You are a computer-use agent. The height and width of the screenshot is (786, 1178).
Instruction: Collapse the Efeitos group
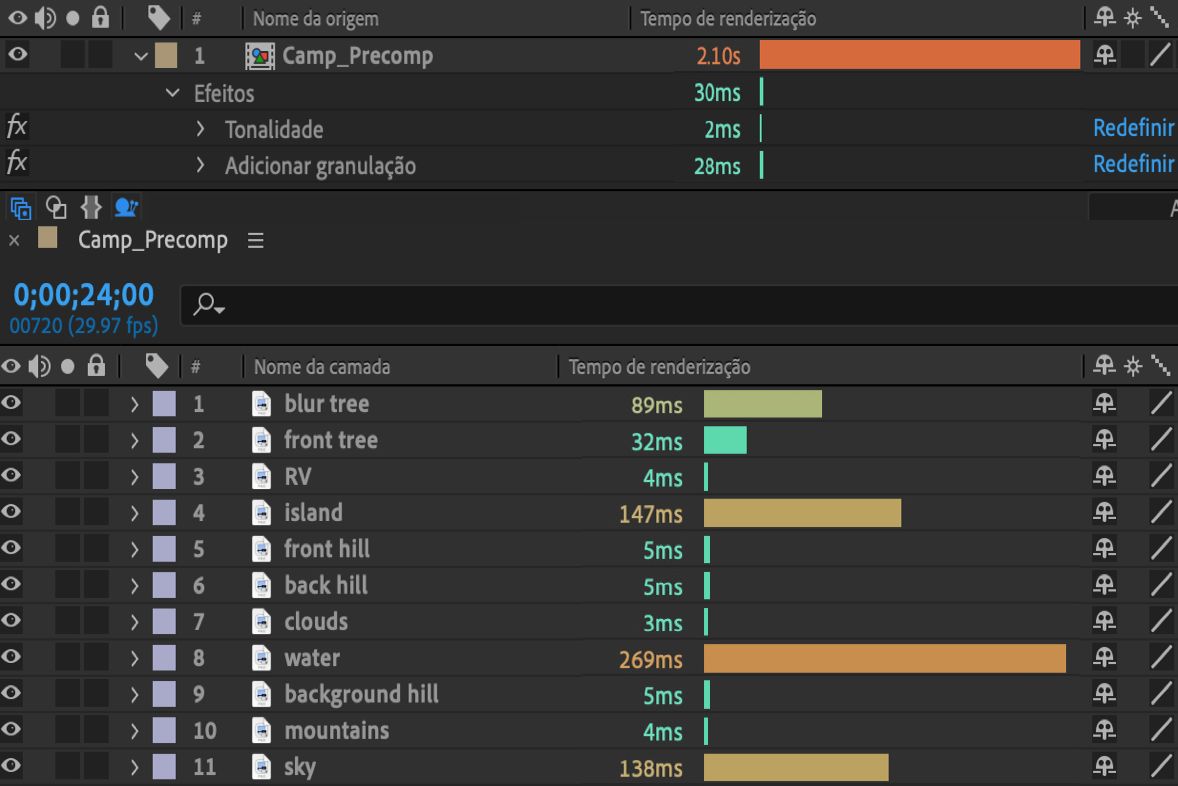click(173, 93)
